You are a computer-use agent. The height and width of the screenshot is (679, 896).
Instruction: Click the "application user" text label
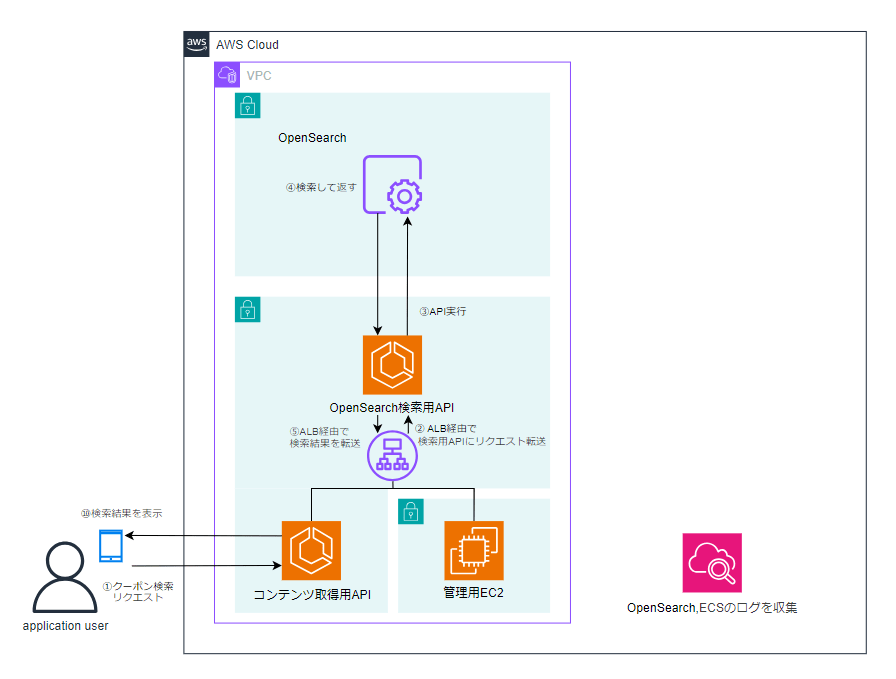(x=65, y=626)
